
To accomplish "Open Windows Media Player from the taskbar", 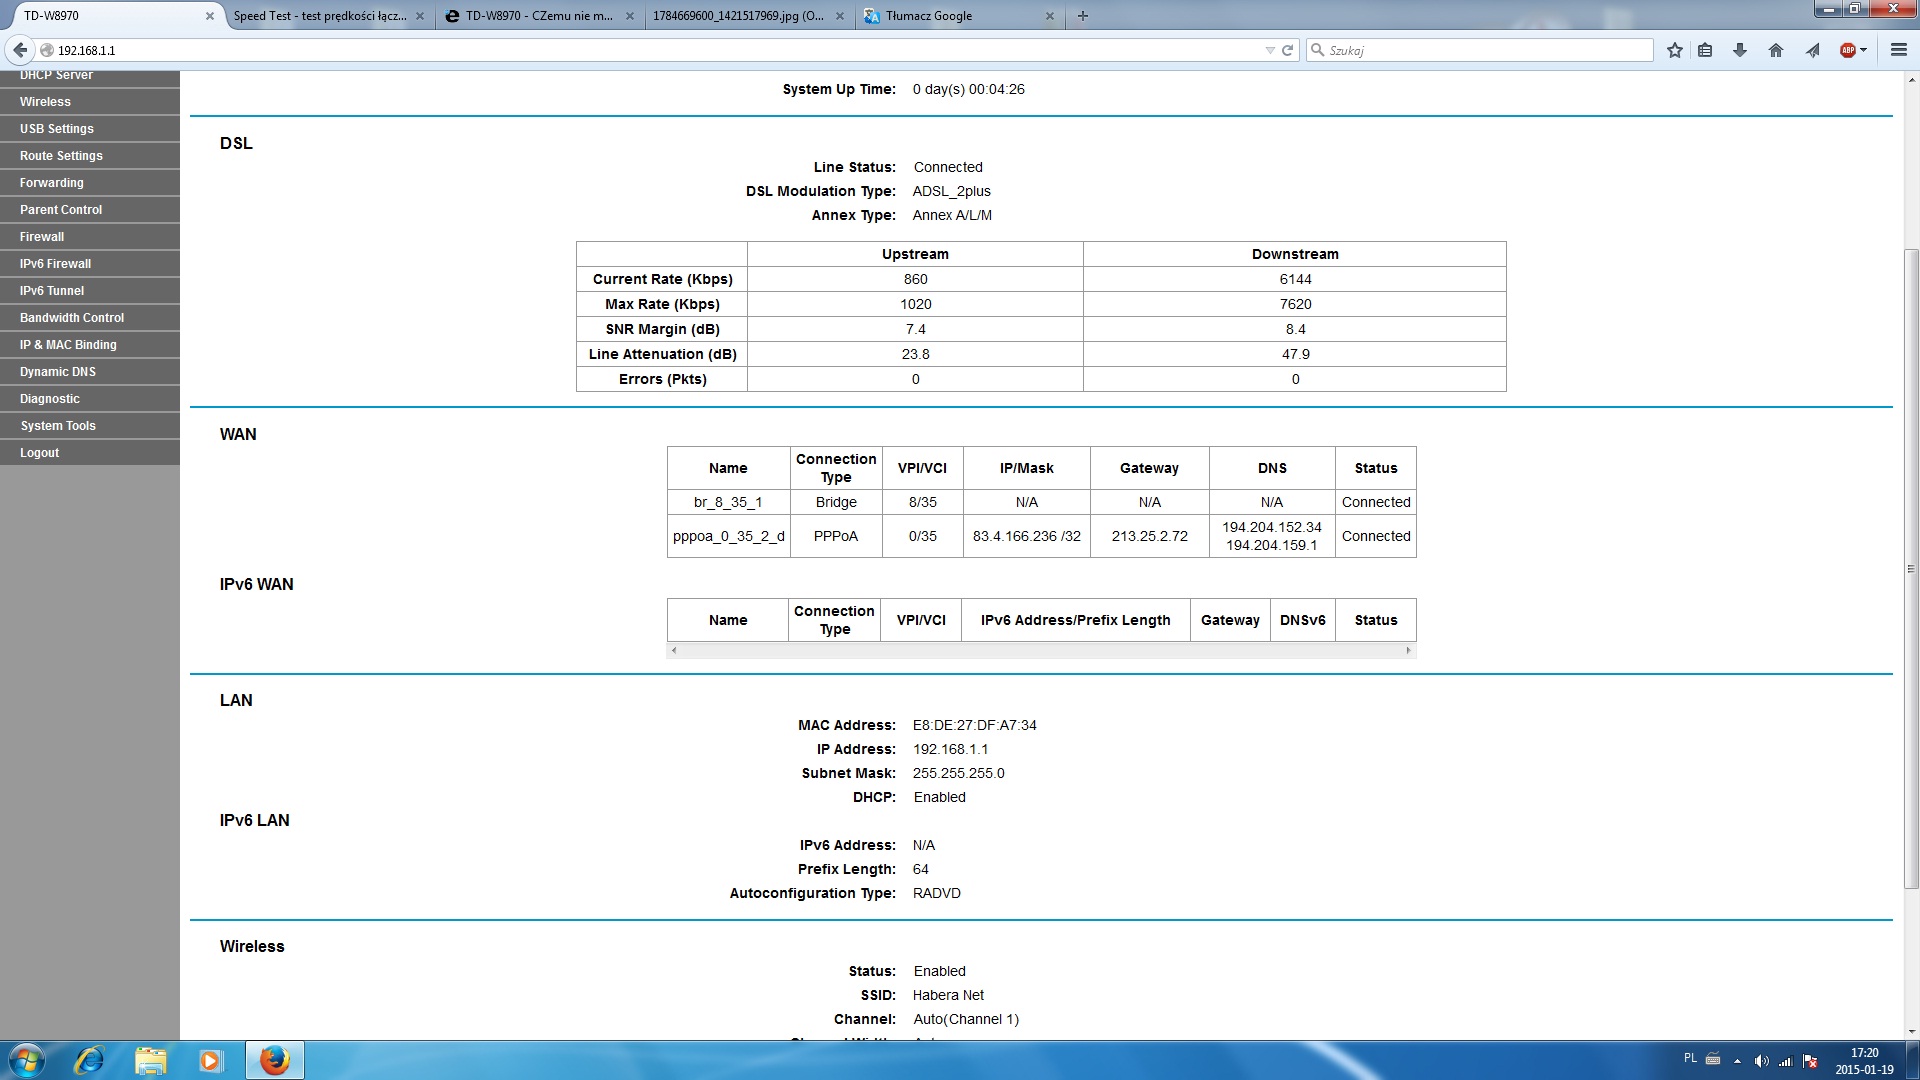I will [210, 1060].
